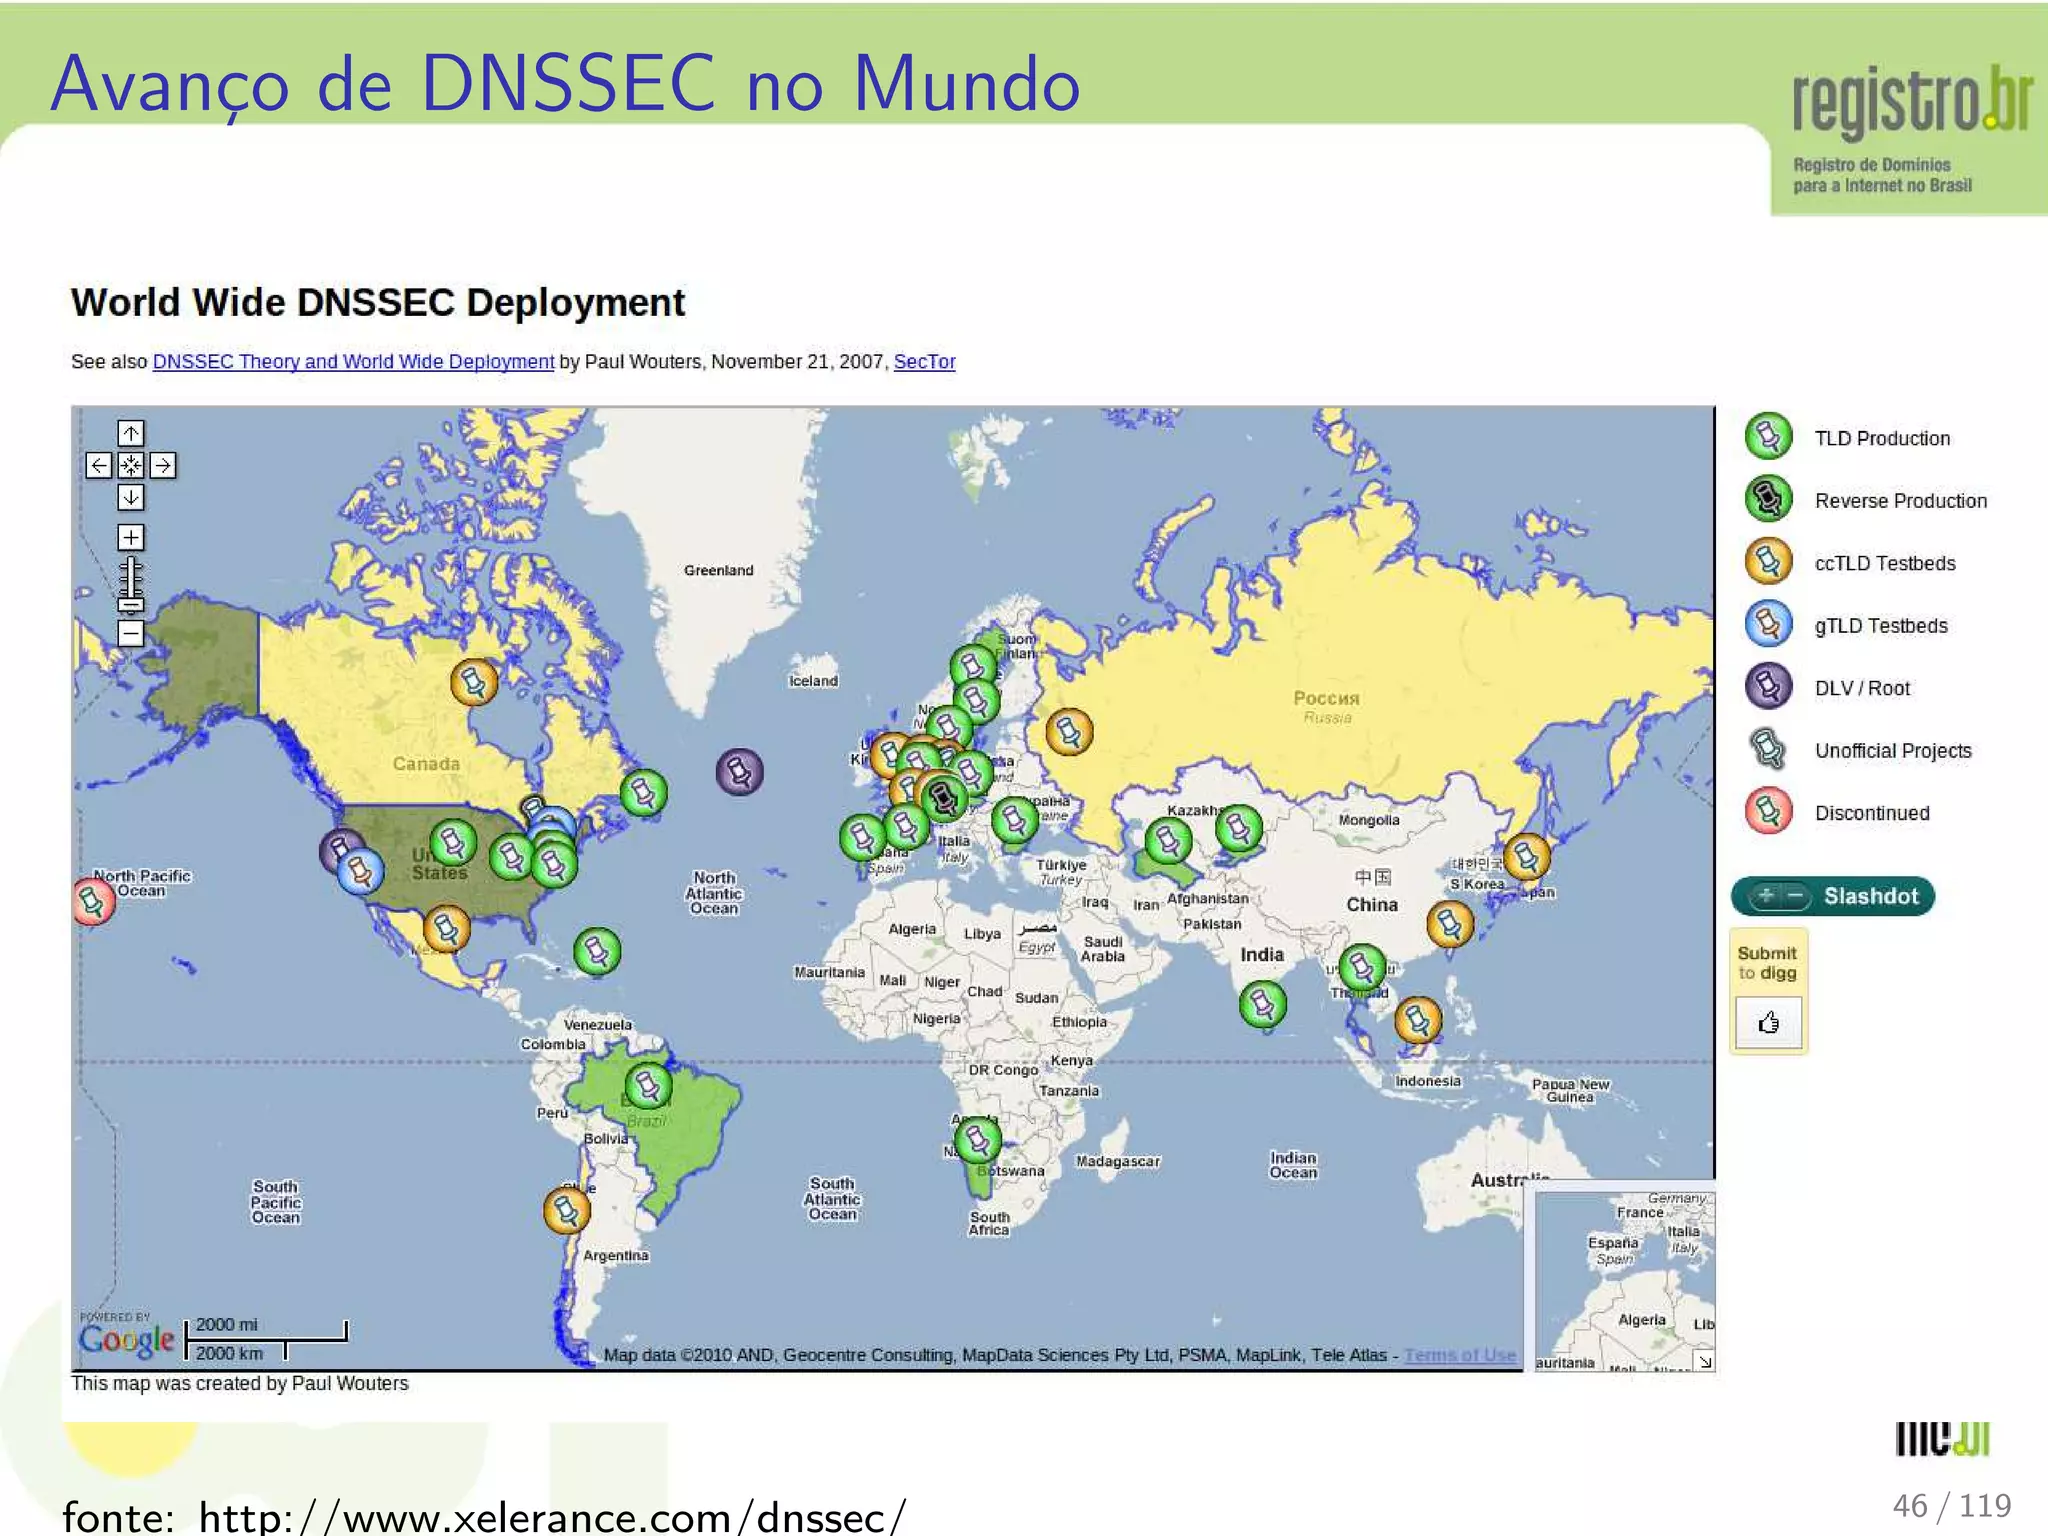This screenshot has height=1536, width=2048.
Task: Click the orange marker on Taiwan
Action: tap(1450, 924)
